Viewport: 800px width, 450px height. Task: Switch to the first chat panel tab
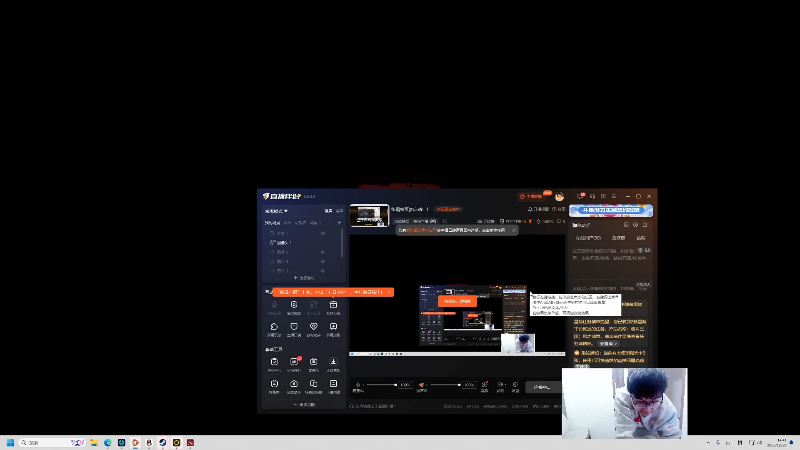coord(588,238)
